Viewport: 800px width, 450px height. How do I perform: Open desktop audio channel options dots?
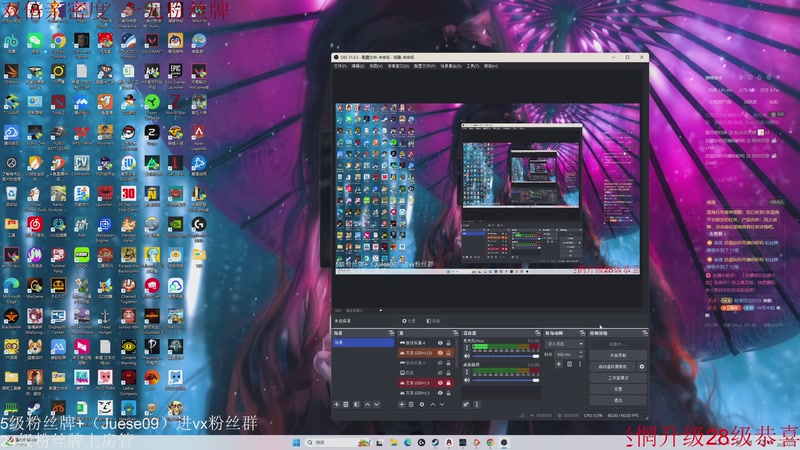point(467,372)
